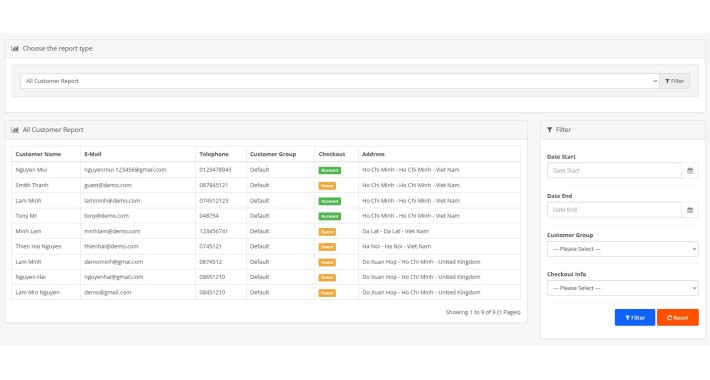
Task: Click the orange Reset button
Action: pos(678,317)
